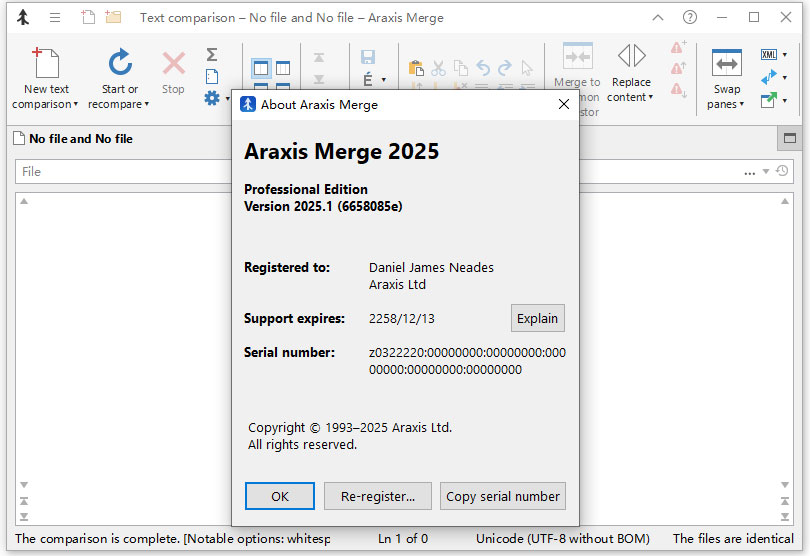Click the window layout icon at right of tab bar

789,138
